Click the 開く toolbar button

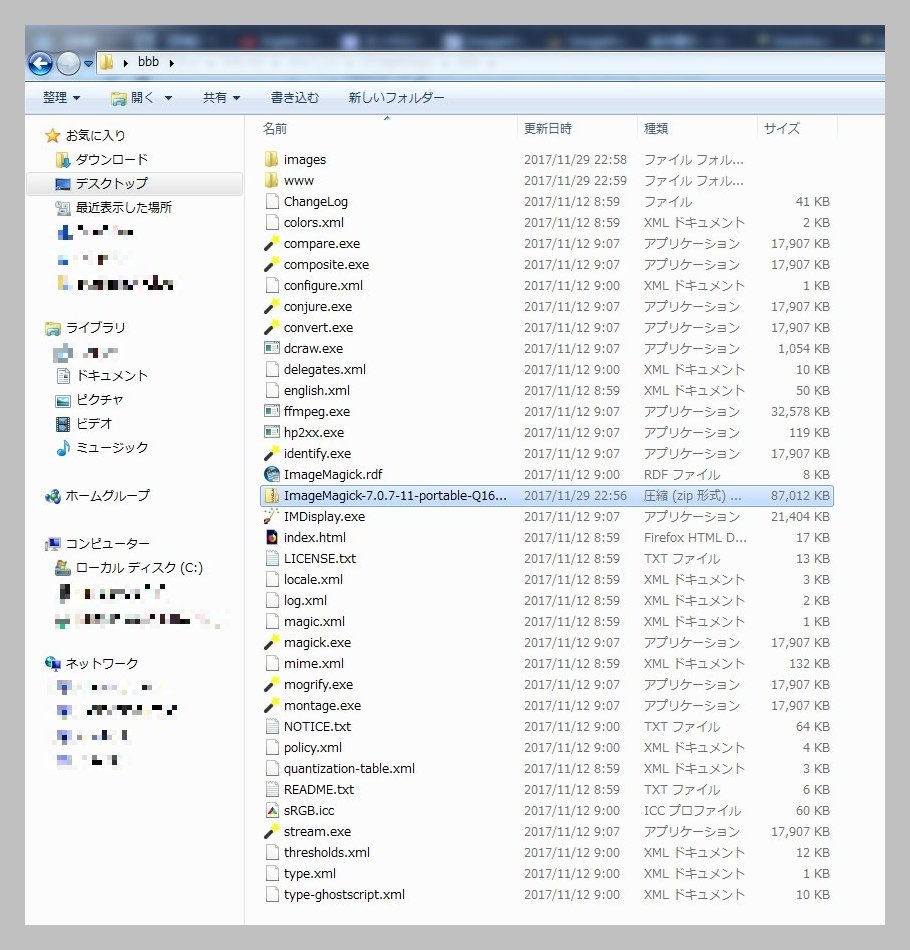coord(133,98)
